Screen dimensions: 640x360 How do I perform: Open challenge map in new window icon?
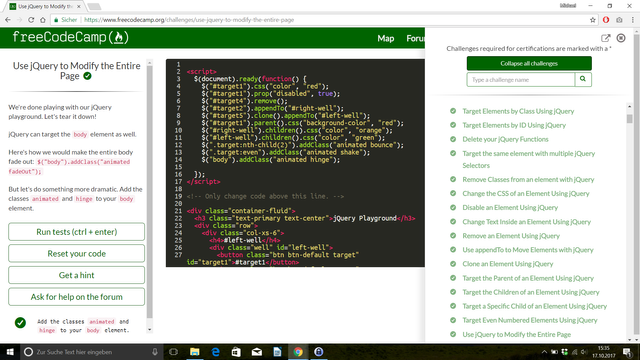pyautogui.click(x=606, y=38)
